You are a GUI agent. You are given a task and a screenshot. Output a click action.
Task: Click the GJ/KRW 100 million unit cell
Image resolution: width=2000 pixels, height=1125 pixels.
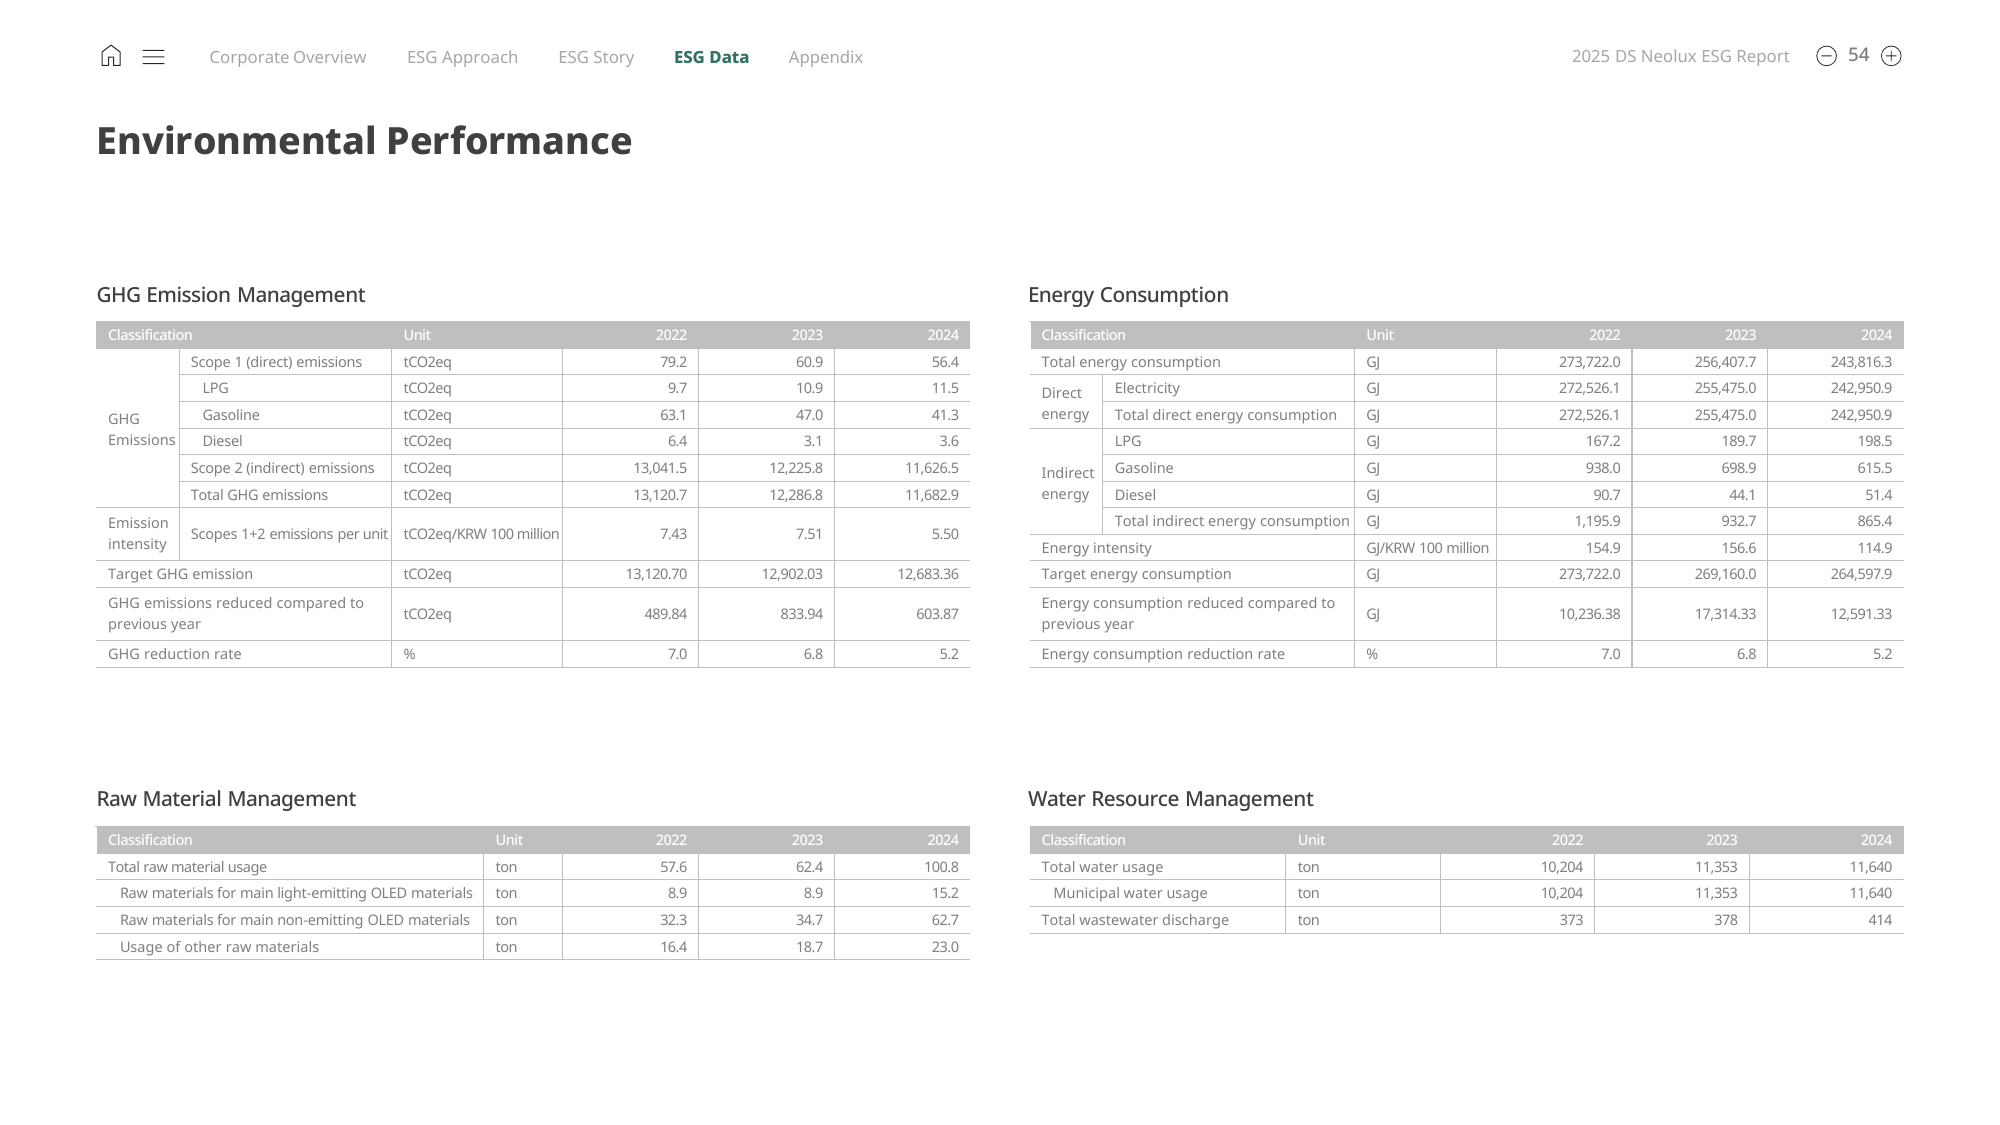point(1427,548)
